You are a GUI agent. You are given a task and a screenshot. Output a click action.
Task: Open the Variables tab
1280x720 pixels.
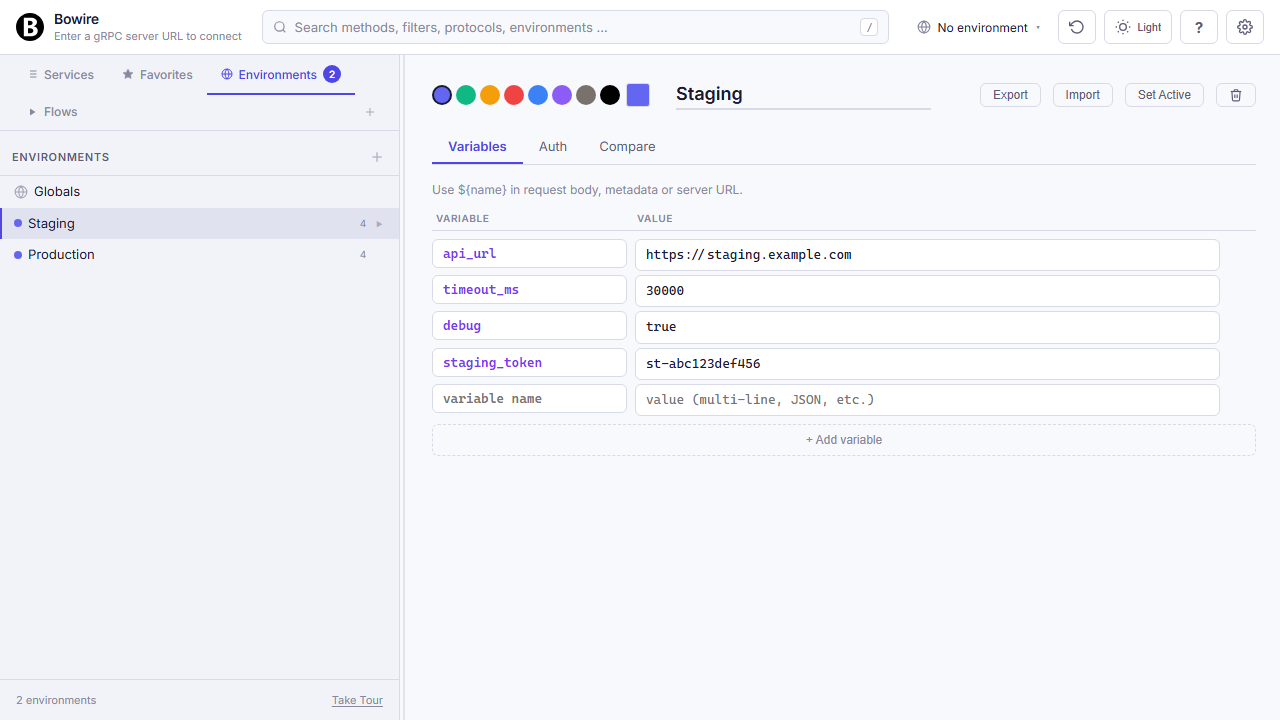(x=477, y=147)
